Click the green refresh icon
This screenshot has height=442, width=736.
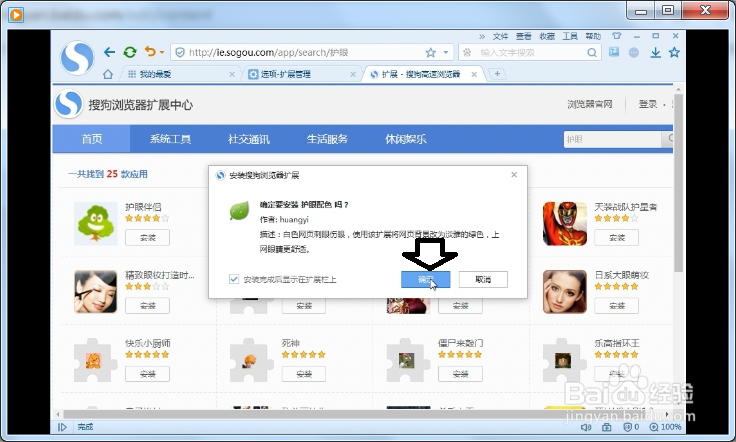coord(130,52)
